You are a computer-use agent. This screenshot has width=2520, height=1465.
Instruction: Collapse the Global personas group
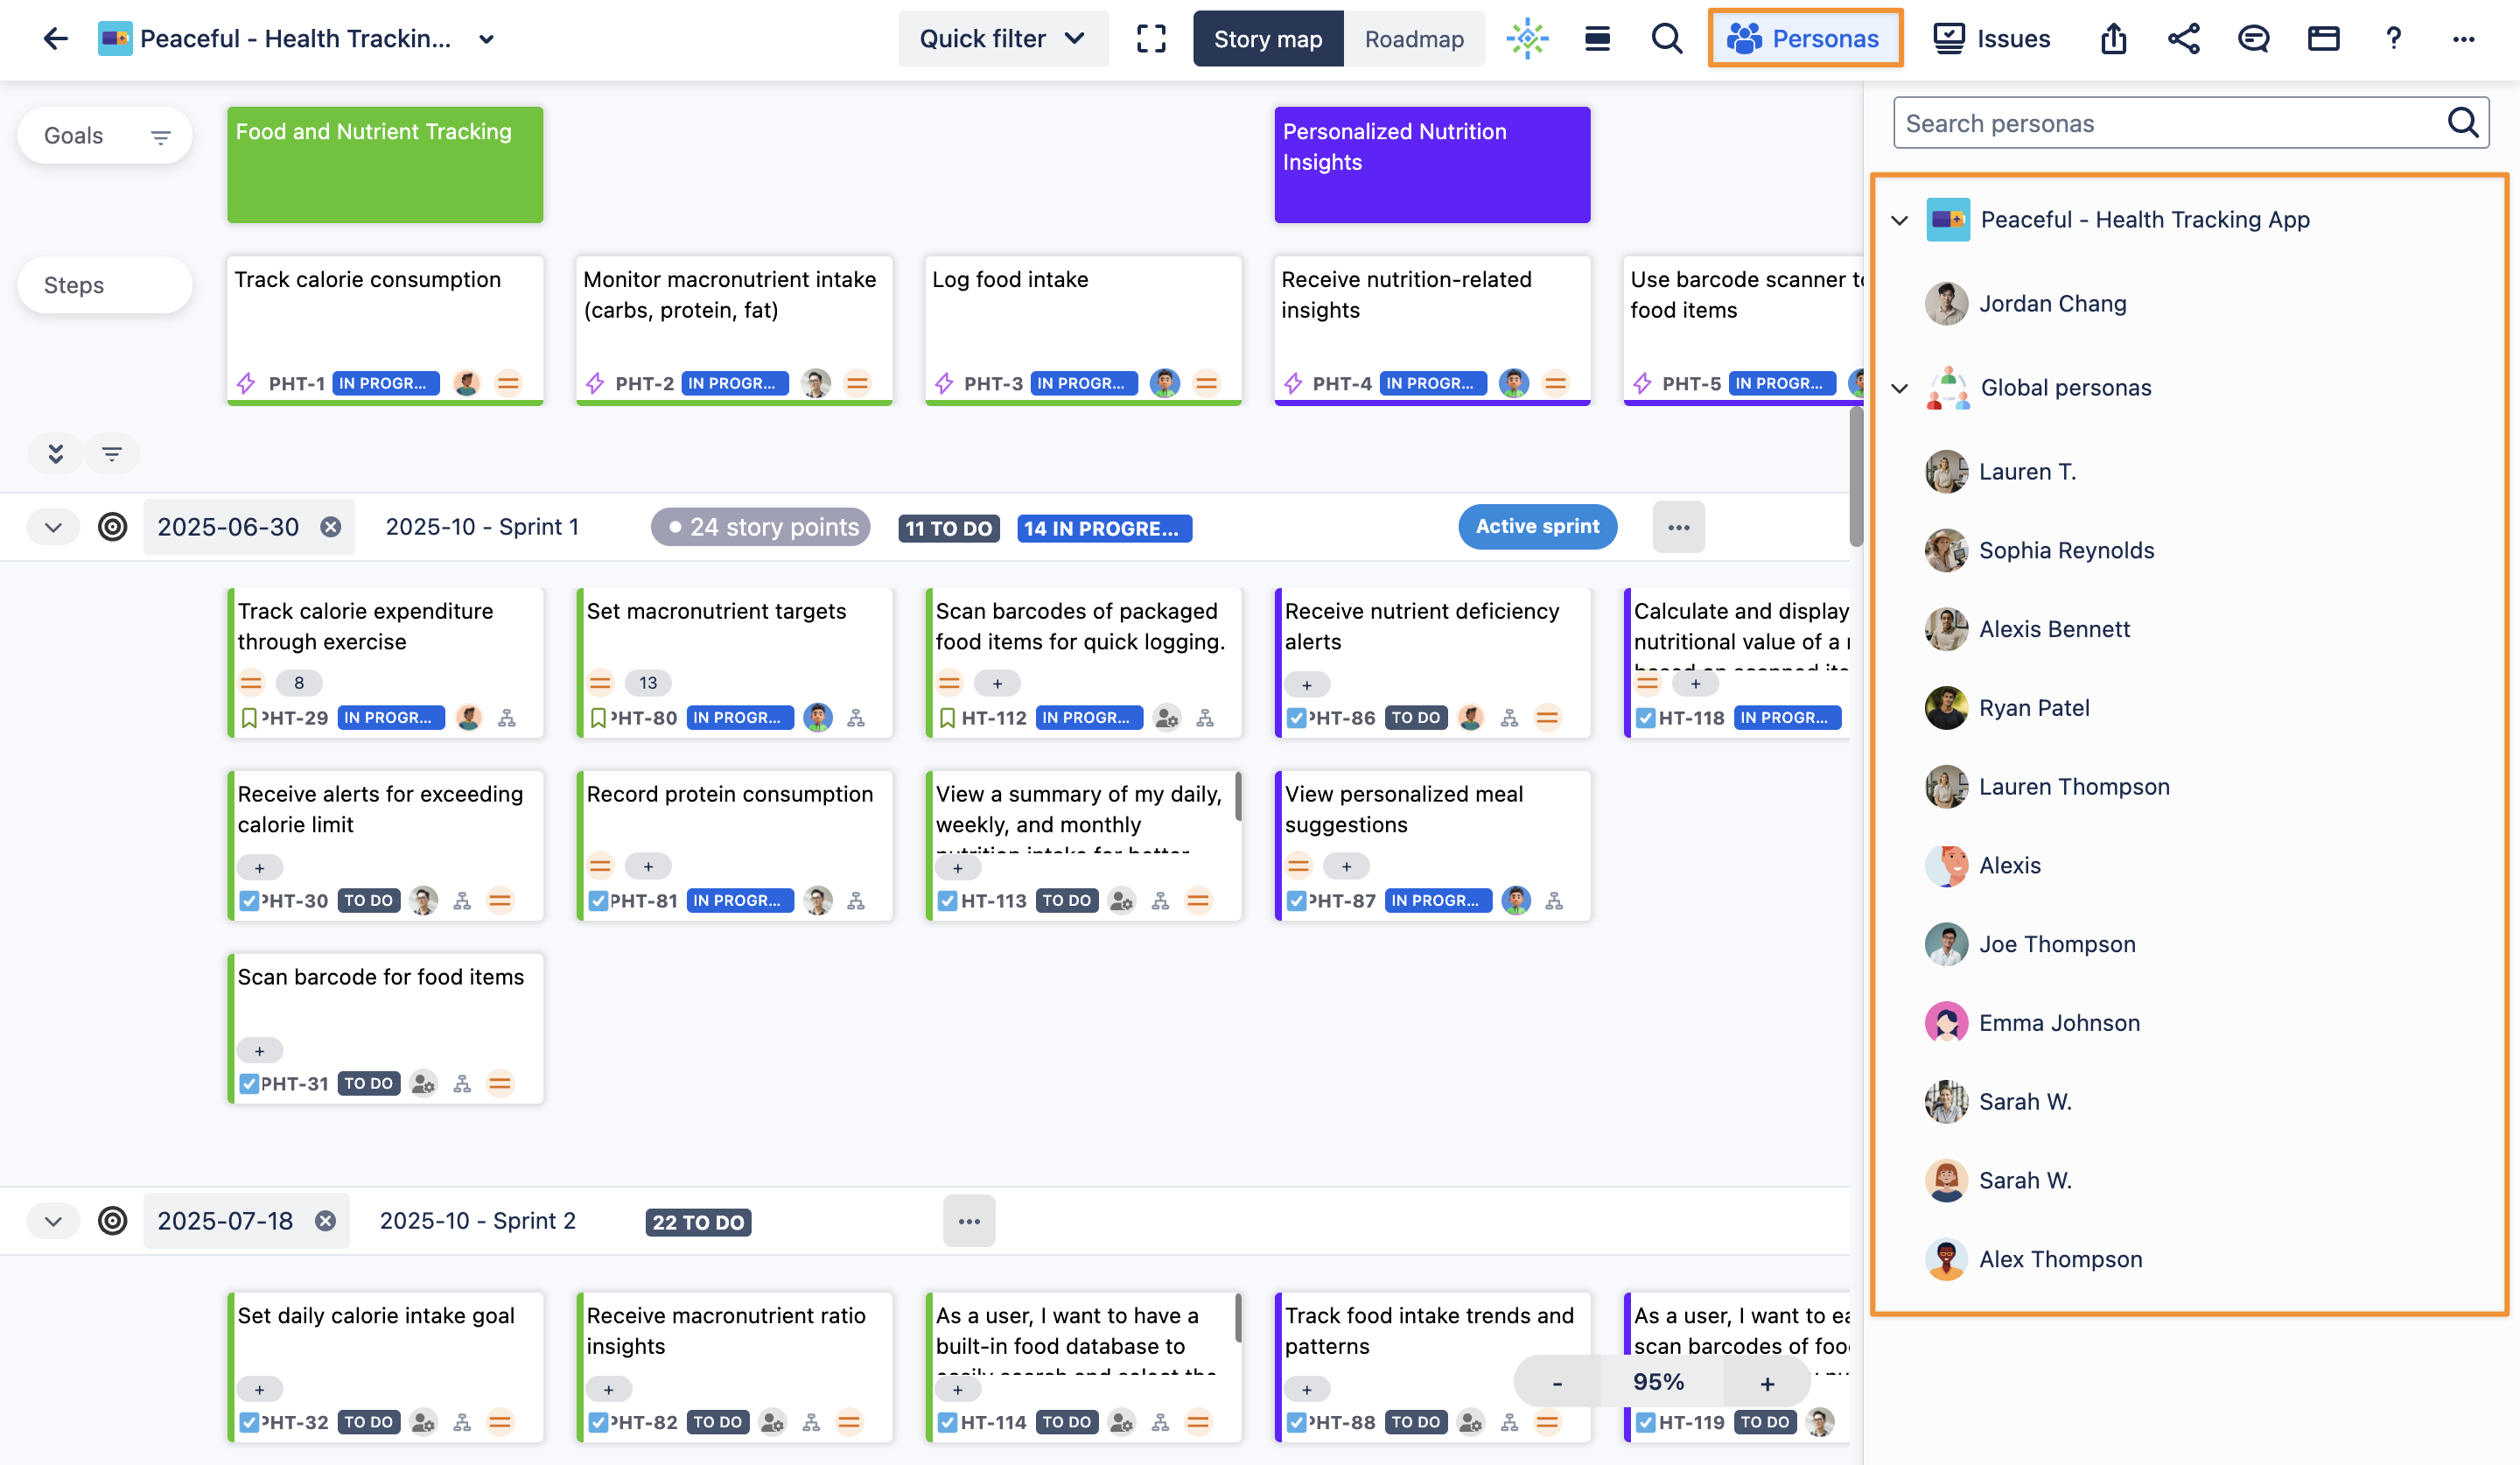pos(1899,388)
